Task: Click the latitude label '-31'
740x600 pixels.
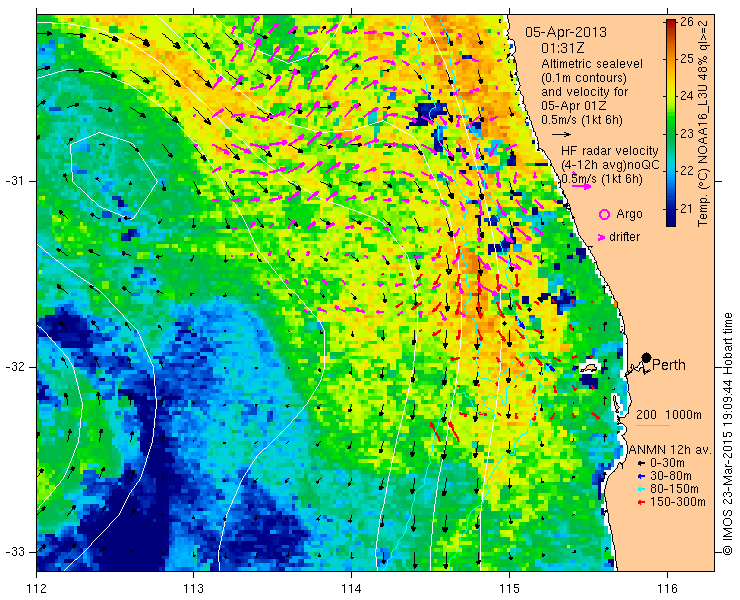Action: tap(13, 181)
